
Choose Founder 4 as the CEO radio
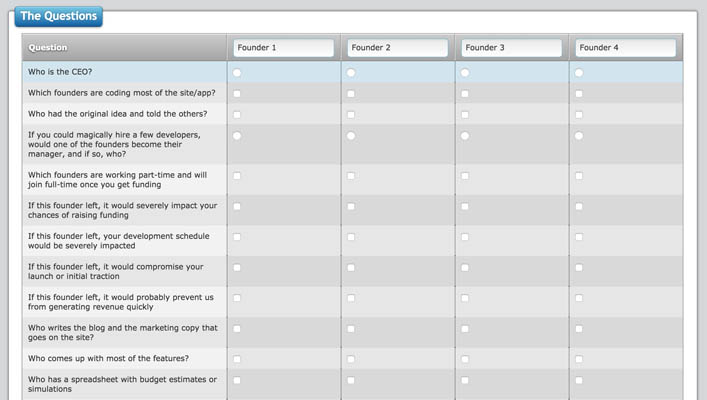pyautogui.click(x=579, y=73)
